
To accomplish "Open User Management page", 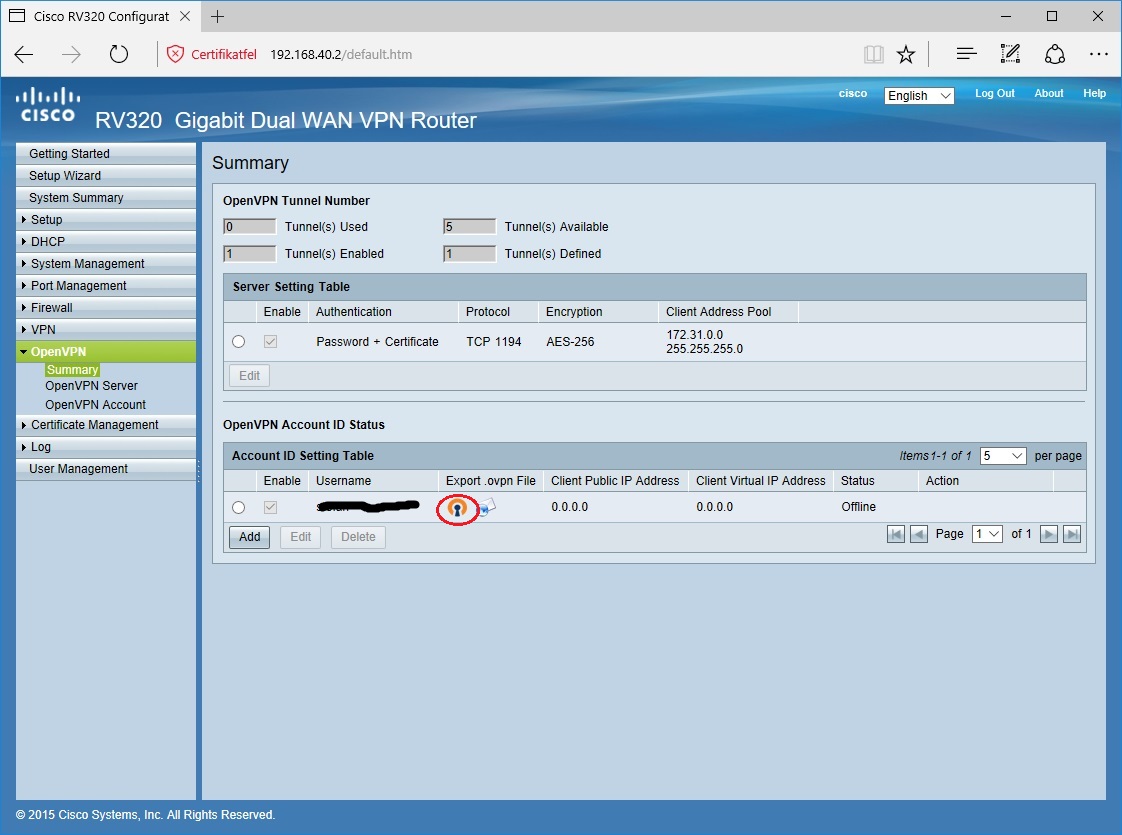I will tap(106, 469).
